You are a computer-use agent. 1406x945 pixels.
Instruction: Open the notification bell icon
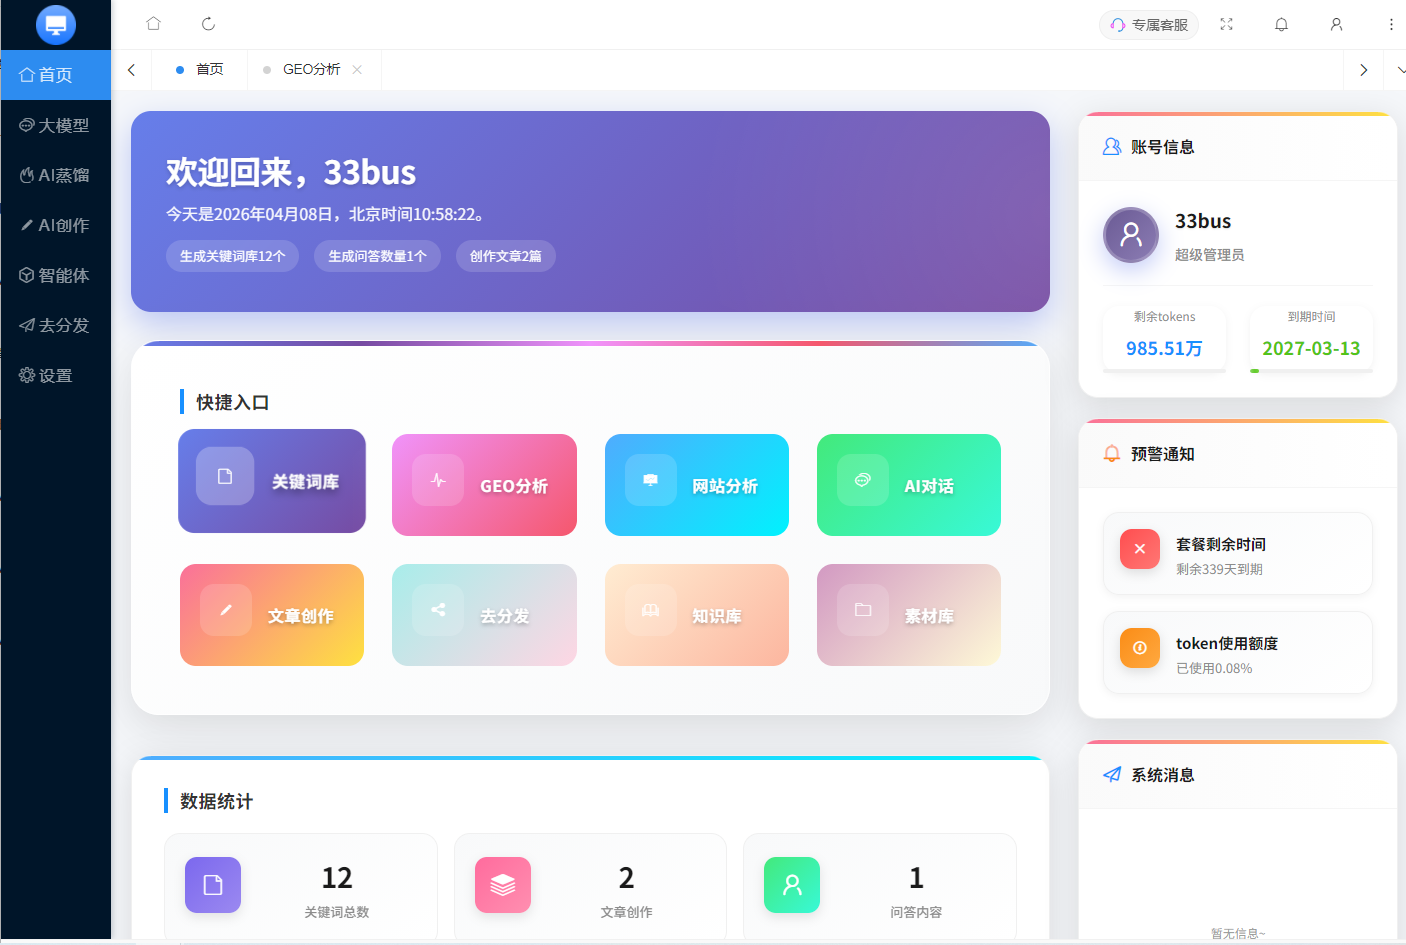tap(1281, 24)
